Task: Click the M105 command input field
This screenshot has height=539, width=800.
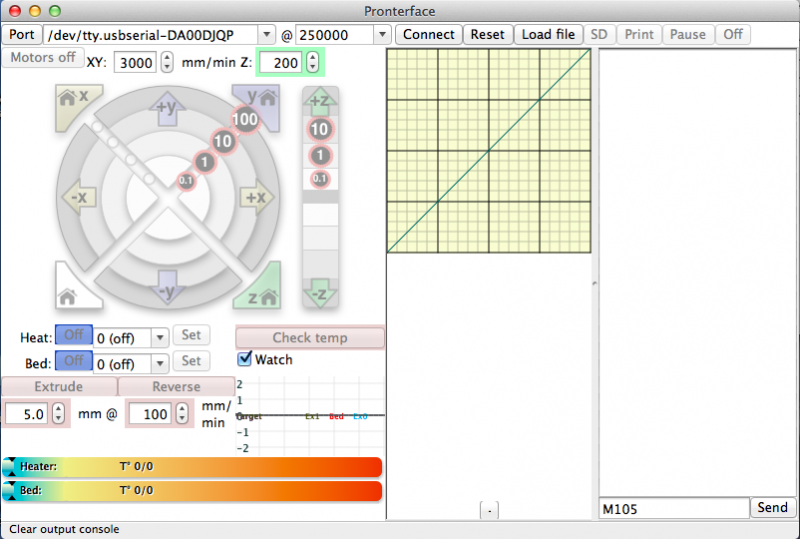Action: click(672, 508)
